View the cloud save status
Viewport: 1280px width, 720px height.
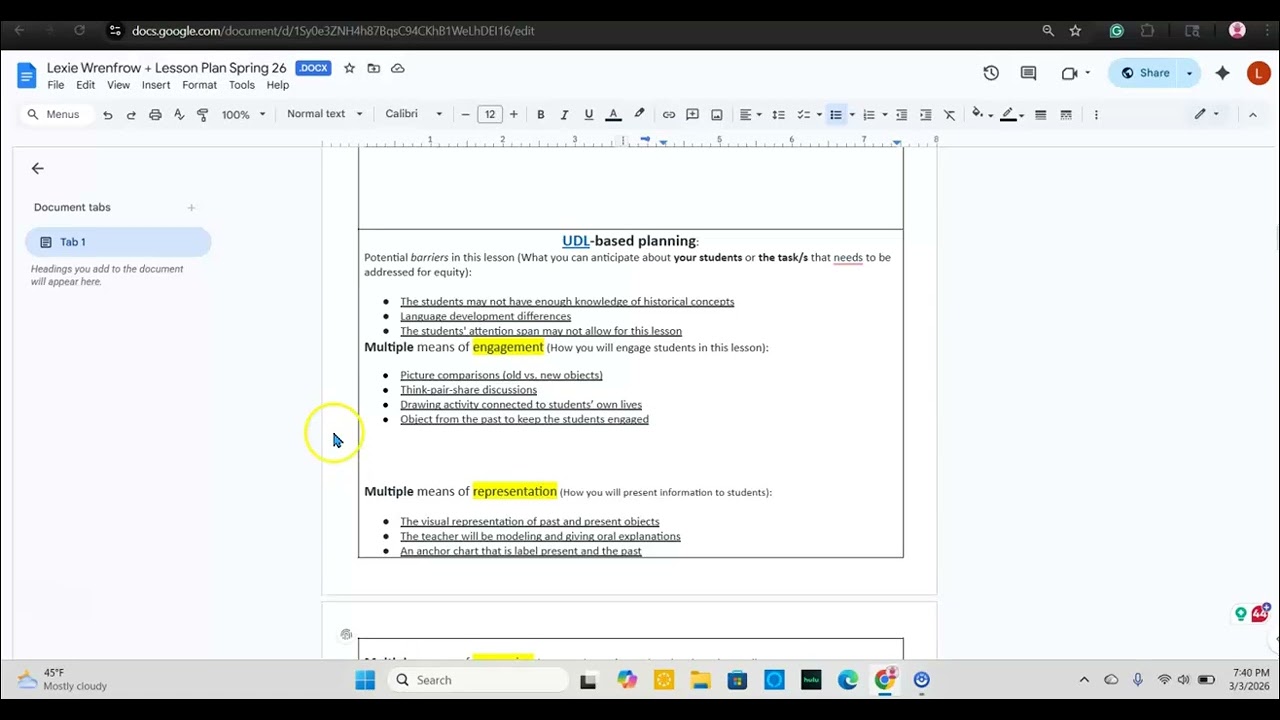tap(398, 68)
